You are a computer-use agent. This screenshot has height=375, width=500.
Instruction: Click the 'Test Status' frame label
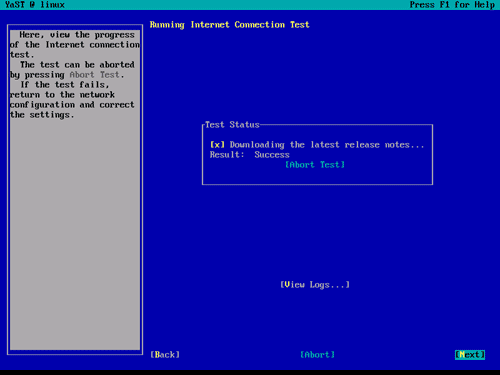tap(232, 125)
